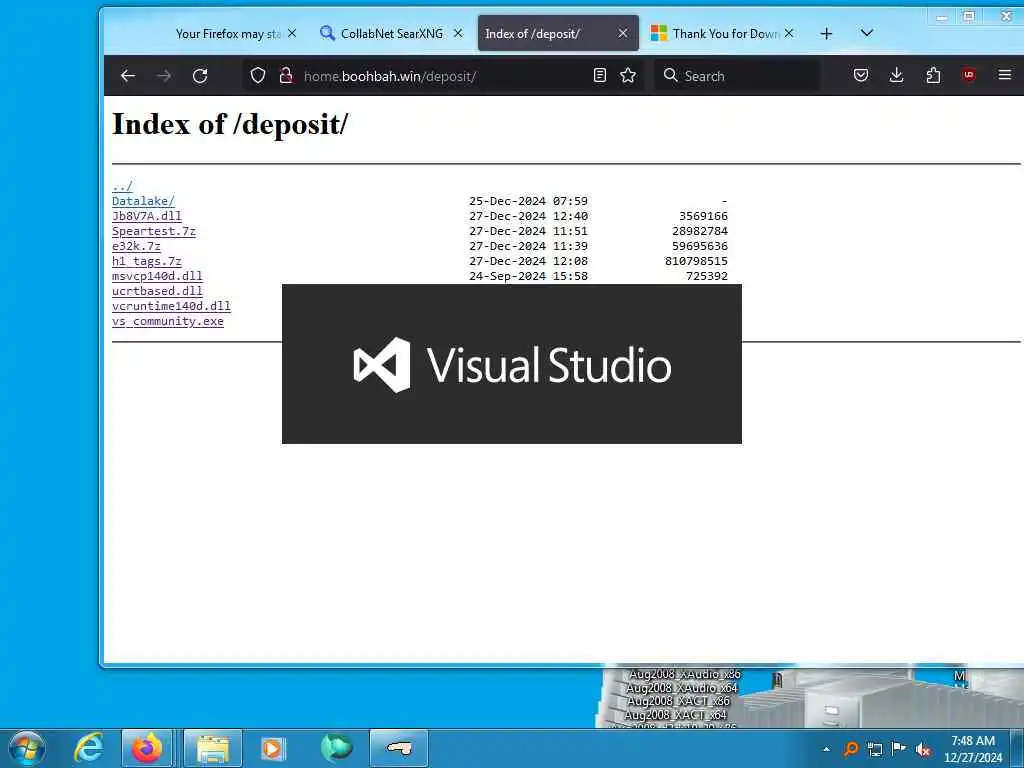Open the Save to Pocket icon
This screenshot has width=1024, height=768.
tap(861, 76)
